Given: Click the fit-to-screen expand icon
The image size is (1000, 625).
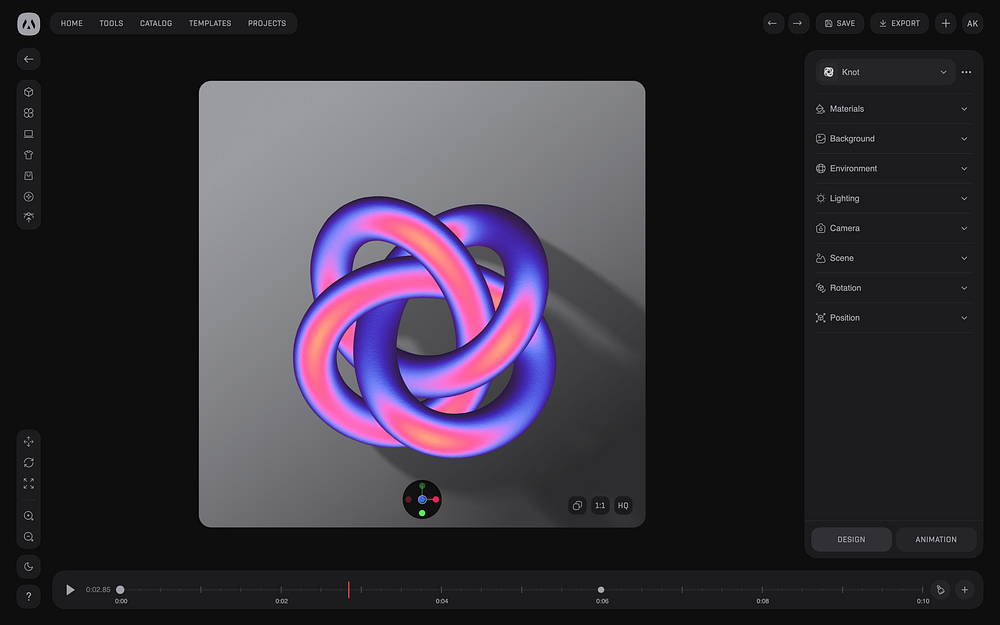Looking at the screenshot, I should tap(29, 483).
